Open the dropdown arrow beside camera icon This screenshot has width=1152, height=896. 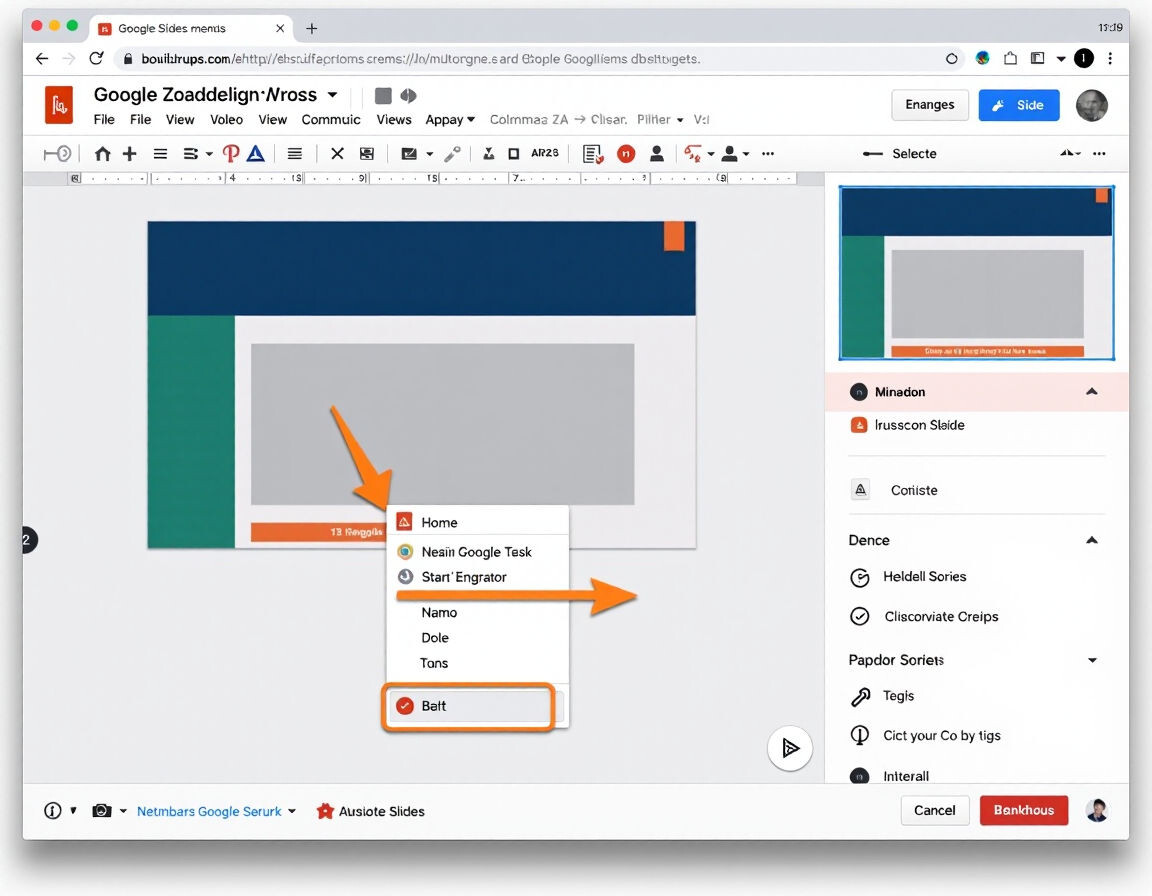(x=123, y=811)
